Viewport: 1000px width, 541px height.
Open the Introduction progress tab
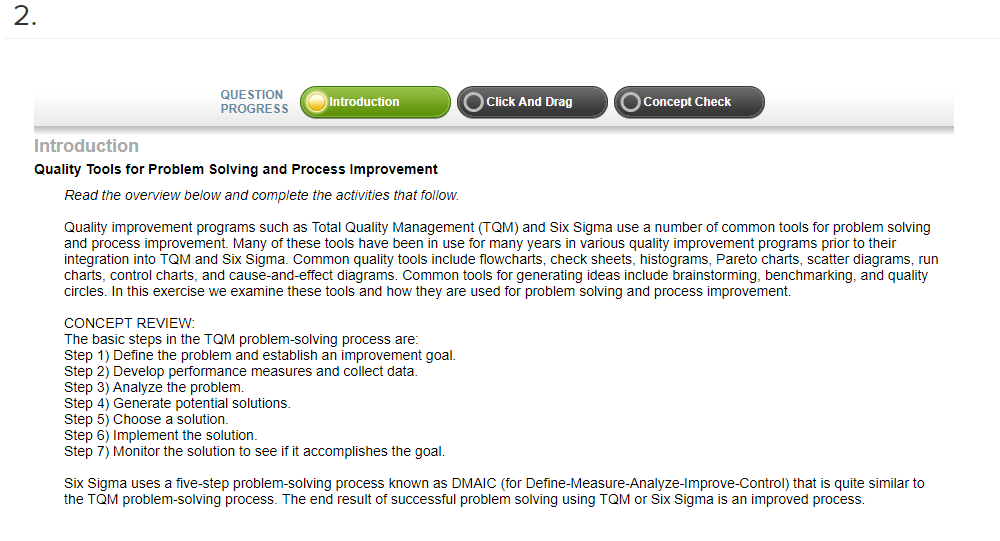coord(375,102)
